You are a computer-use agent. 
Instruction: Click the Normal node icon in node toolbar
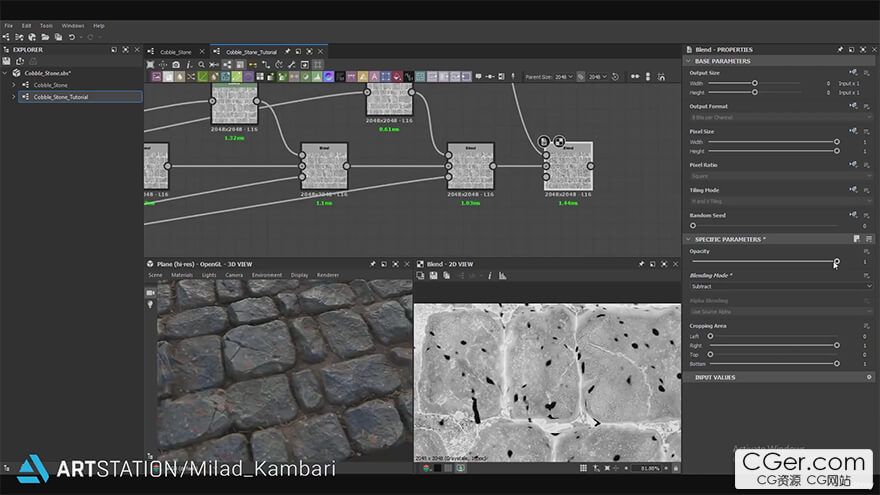coord(328,76)
